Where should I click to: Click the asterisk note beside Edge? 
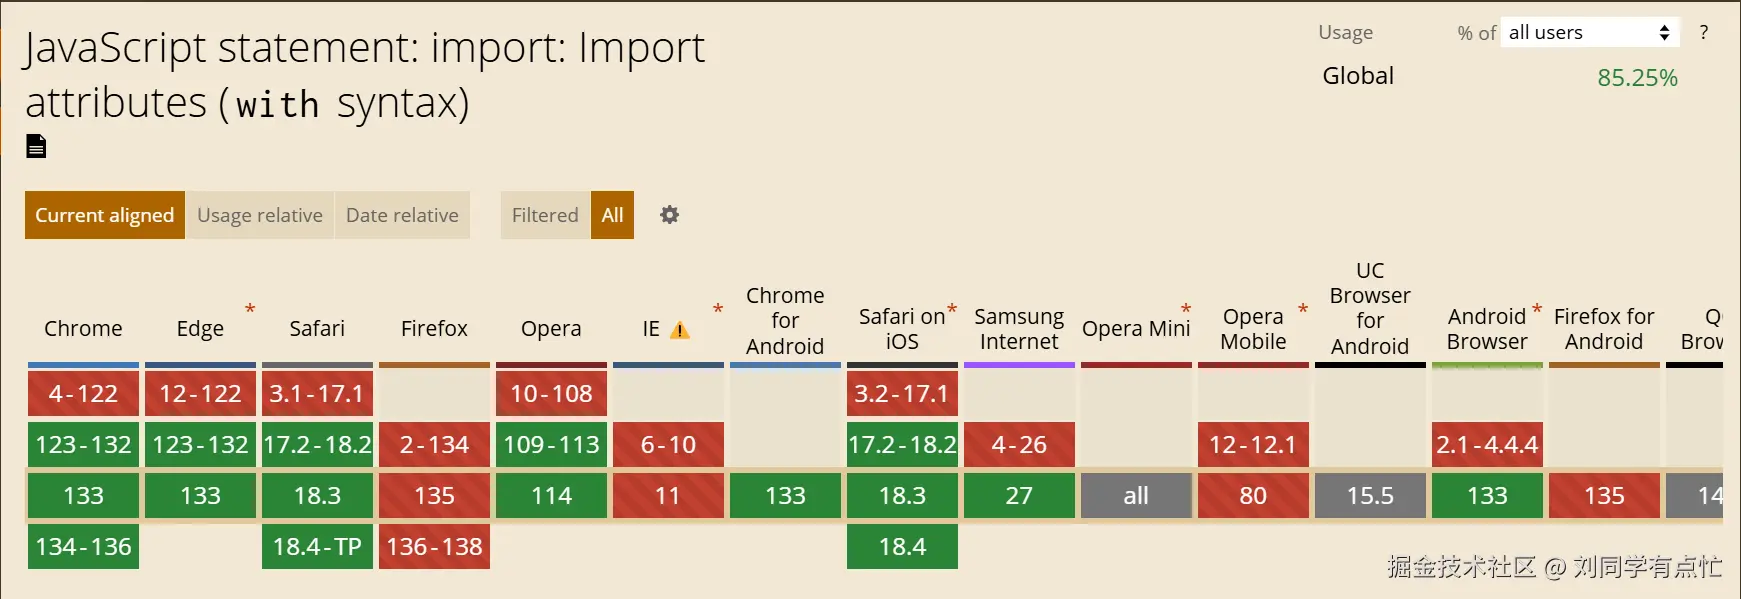point(250,309)
